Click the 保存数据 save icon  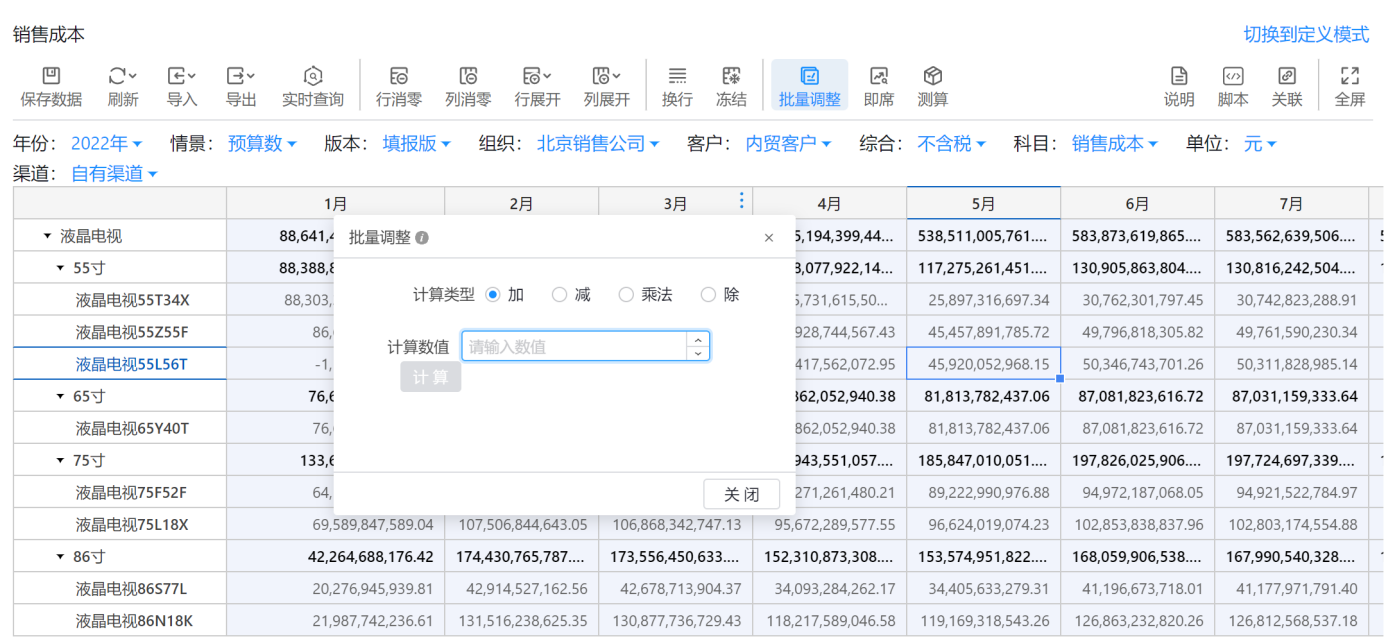51,77
